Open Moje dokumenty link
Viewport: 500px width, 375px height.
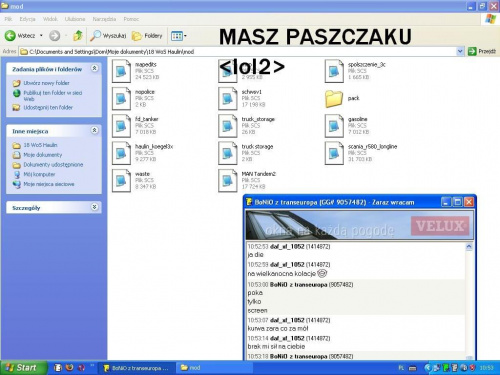click(x=43, y=155)
